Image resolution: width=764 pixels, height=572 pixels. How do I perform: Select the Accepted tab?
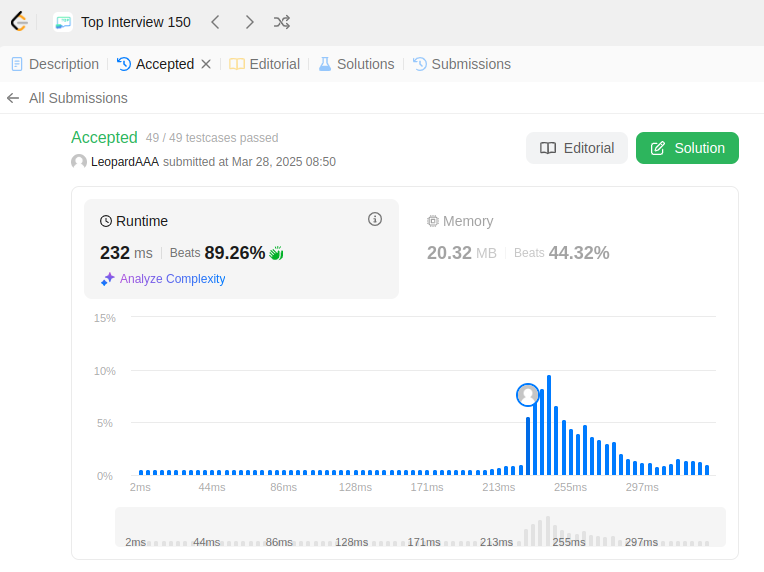click(156, 64)
